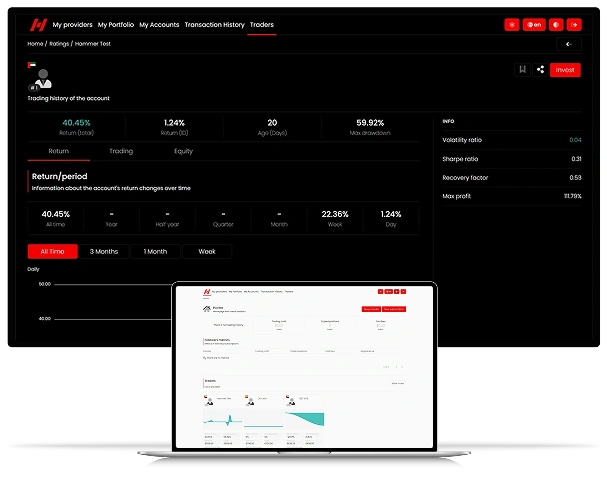
Task: Select the All Time period filter
Action: (51, 252)
